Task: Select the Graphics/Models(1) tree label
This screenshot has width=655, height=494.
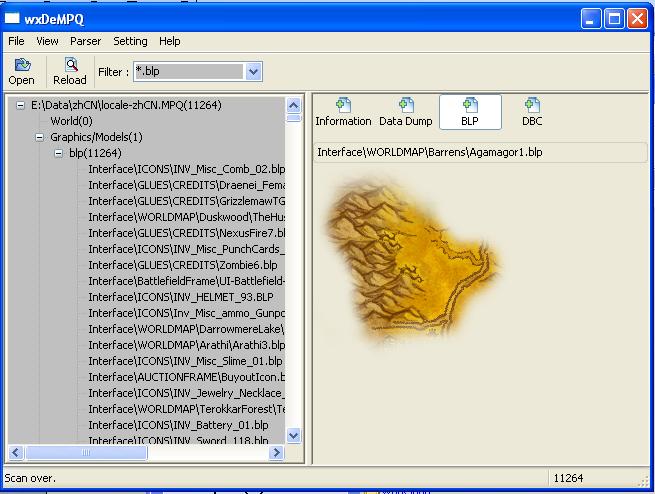Action: [x=96, y=137]
